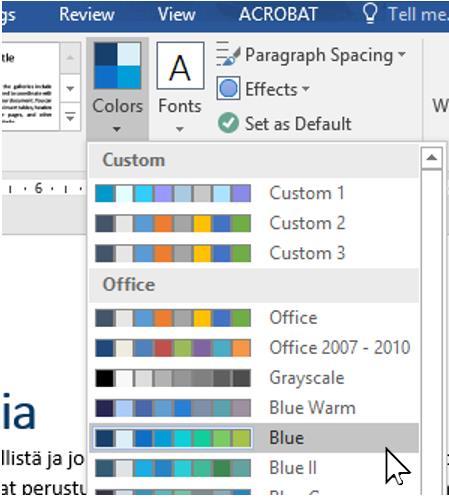Click the green Set as Default checkmark icon
Screen dimensions: 449x499
coord(228,123)
